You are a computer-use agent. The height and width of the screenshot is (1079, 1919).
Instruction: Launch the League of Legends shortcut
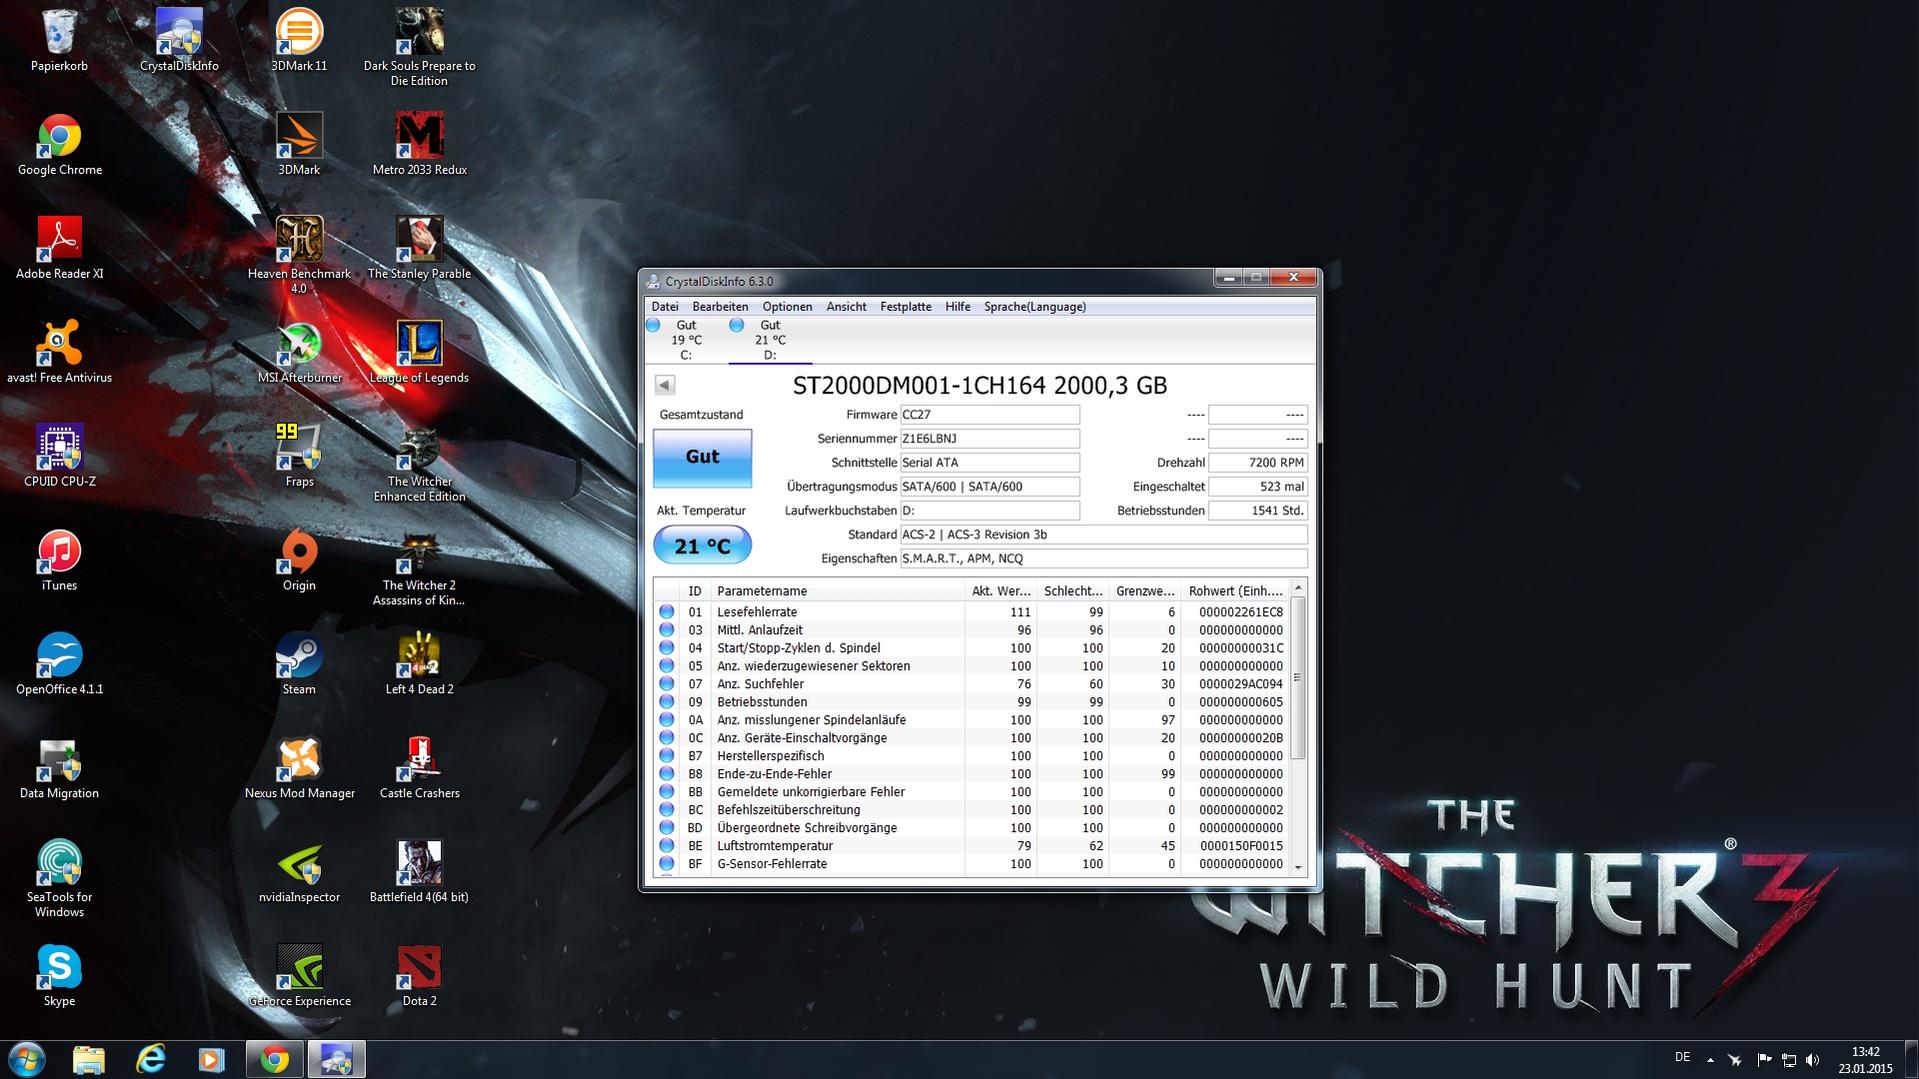[419, 352]
